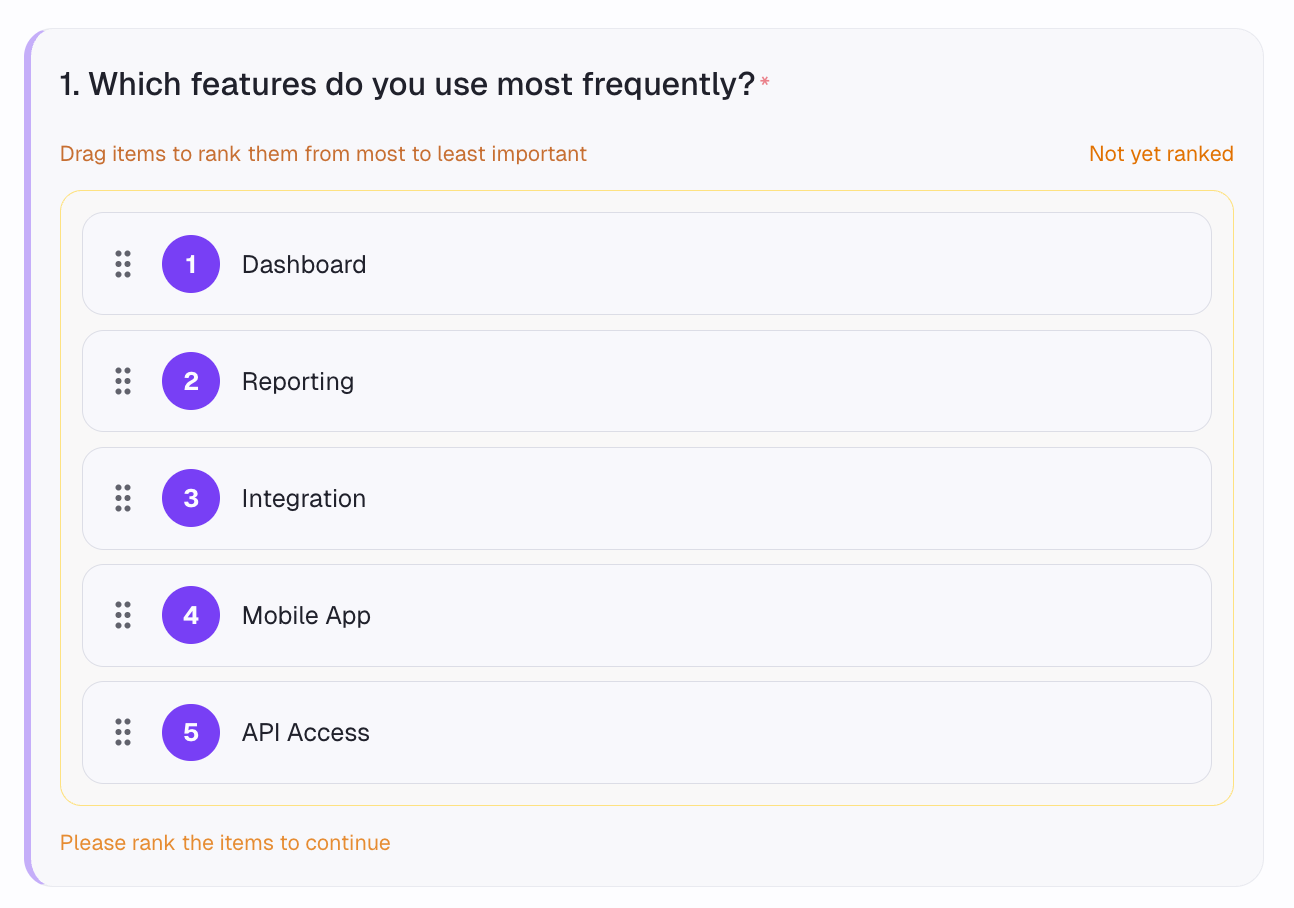The height and width of the screenshot is (908, 1294).
Task: Click rank badge numbered 2 on Reporting
Action: pyautogui.click(x=190, y=381)
